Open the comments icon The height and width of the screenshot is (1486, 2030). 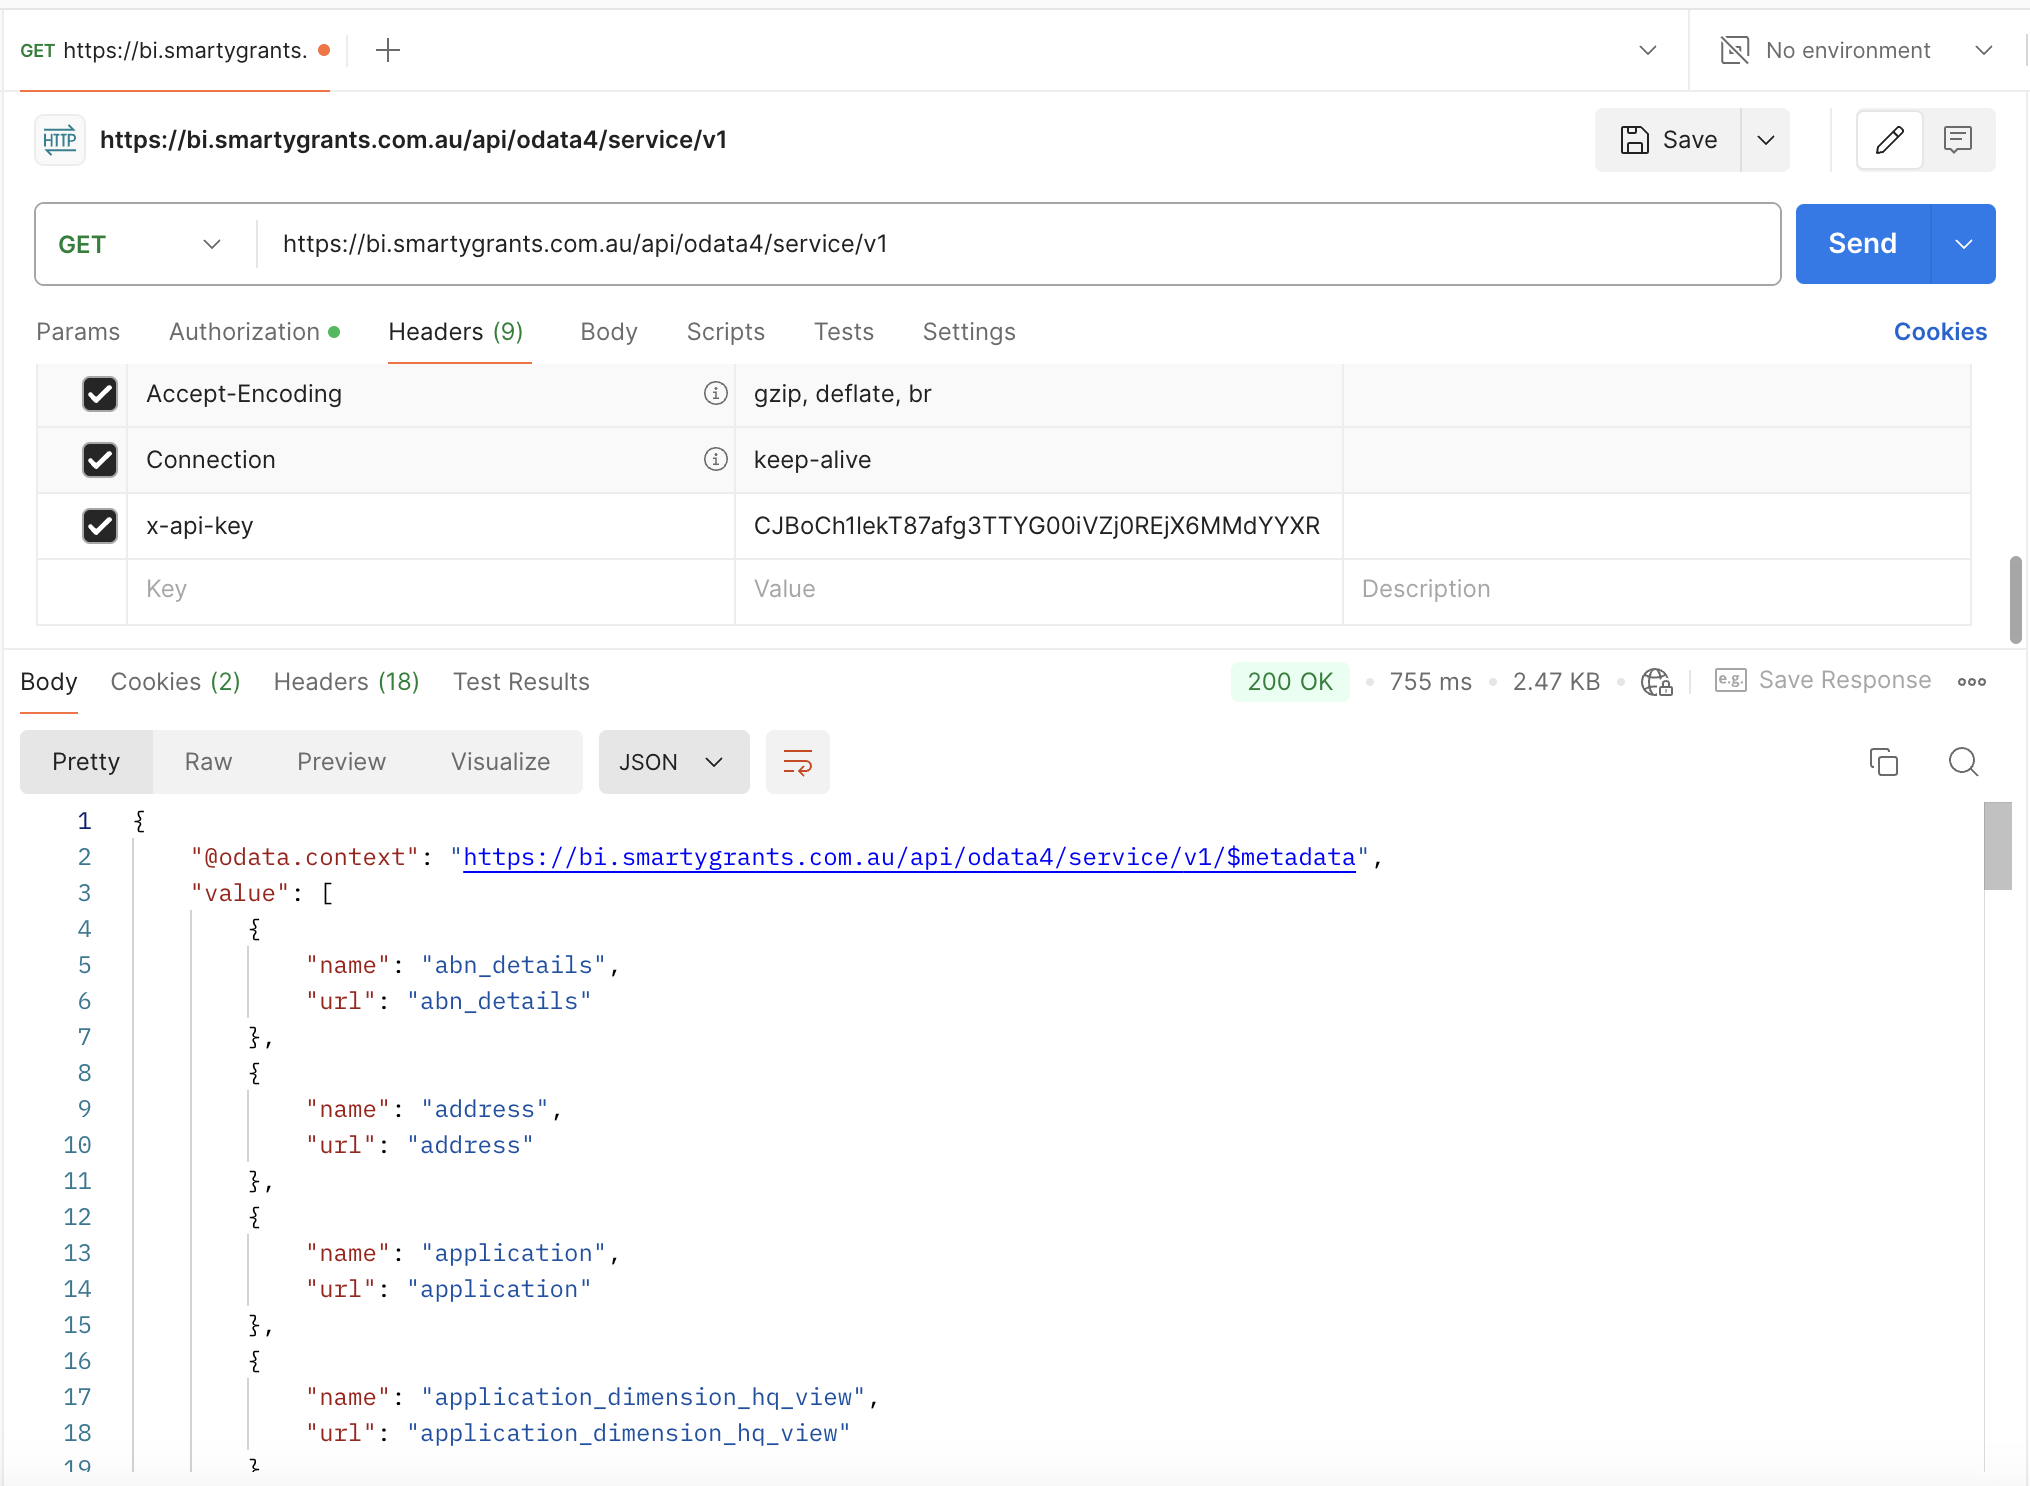click(1957, 140)
